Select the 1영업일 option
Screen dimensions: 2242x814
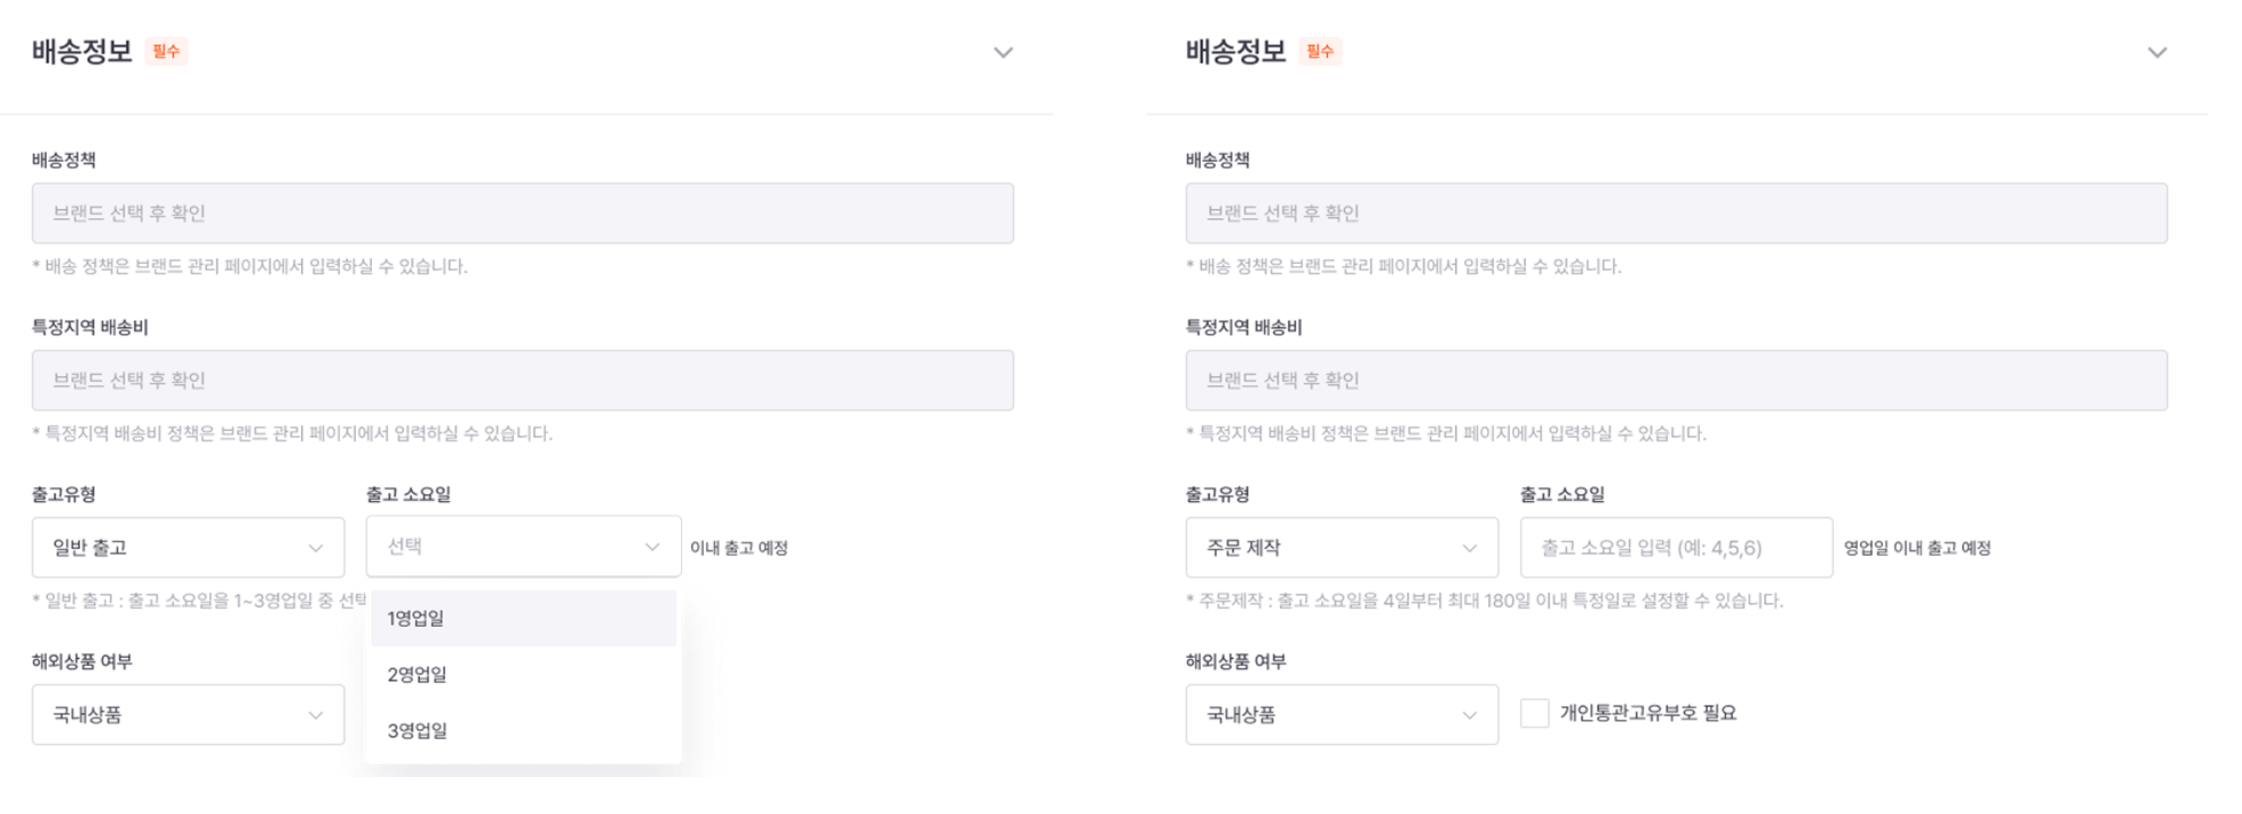tap(523, 618)
